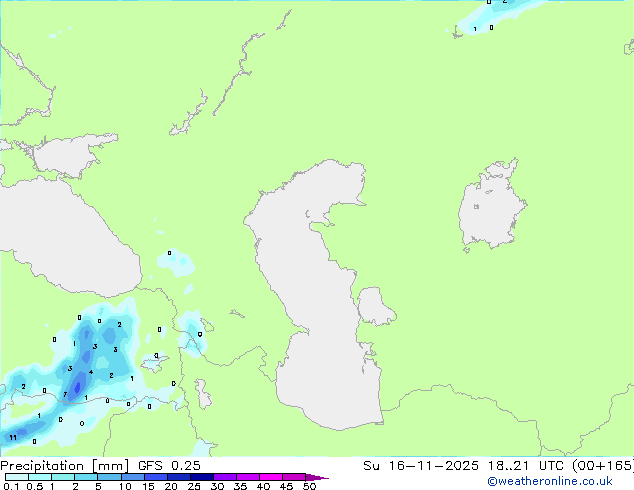This screenshot has height=490, width=634.
Task: Click the purple arrow above 50 mm
Action: (317, 477)
